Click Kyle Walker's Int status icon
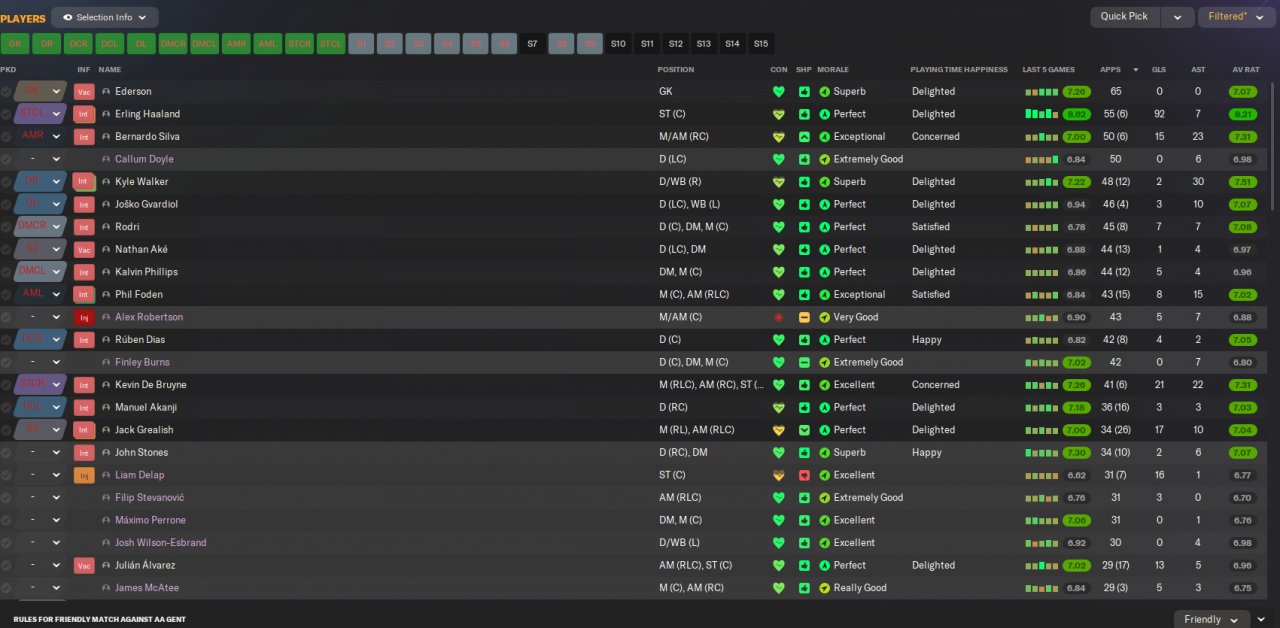 [x=84, y=182]
